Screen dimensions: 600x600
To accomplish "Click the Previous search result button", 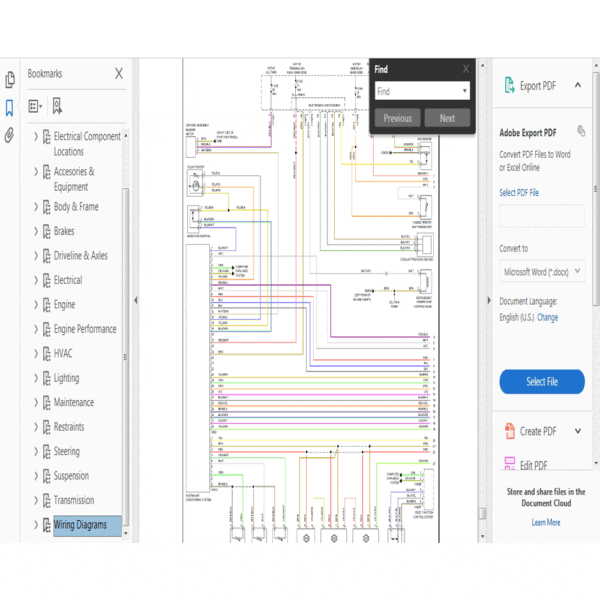I will (x=398, y=118).
